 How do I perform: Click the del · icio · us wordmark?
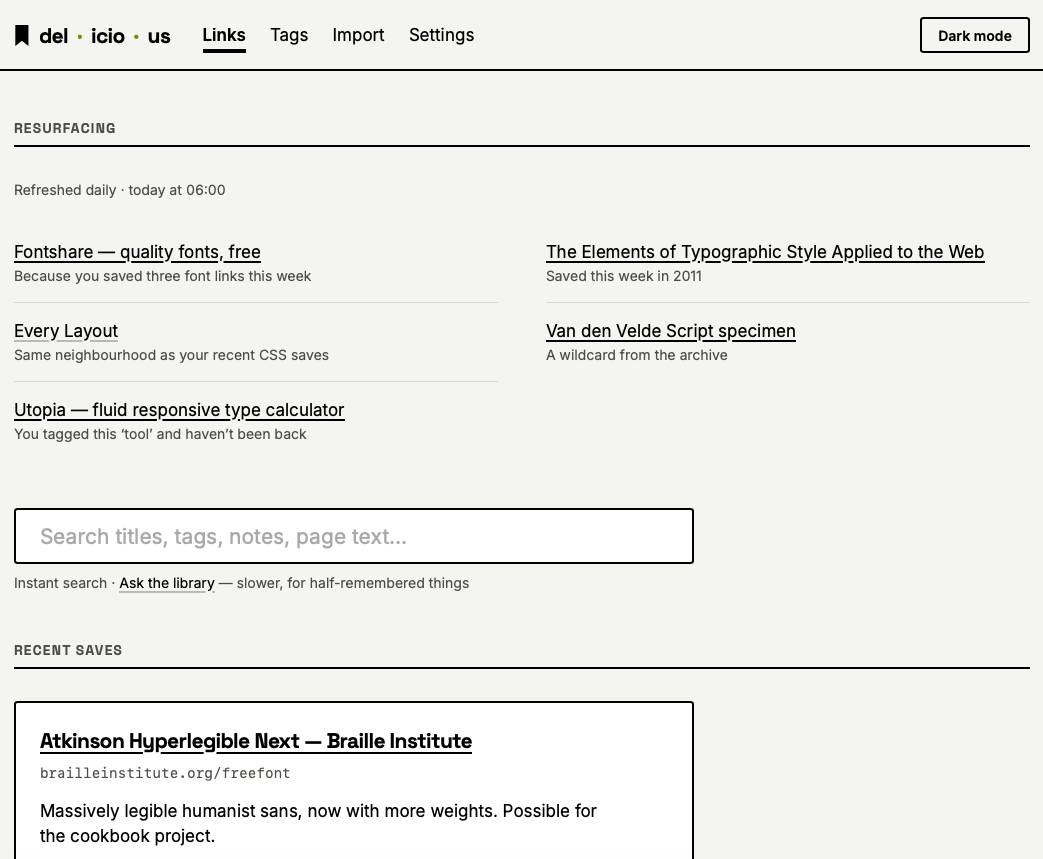[x=105, y=36]
